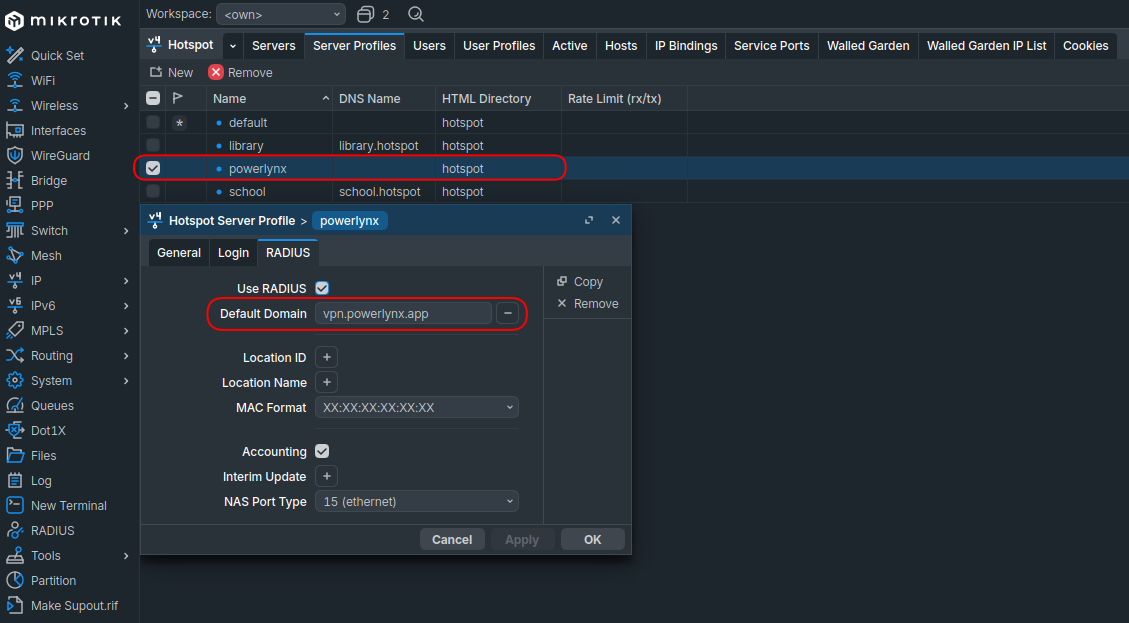Uncheck the Use RADIUS checkbox
1129x623 pixels.
click(x=322, y=288)
